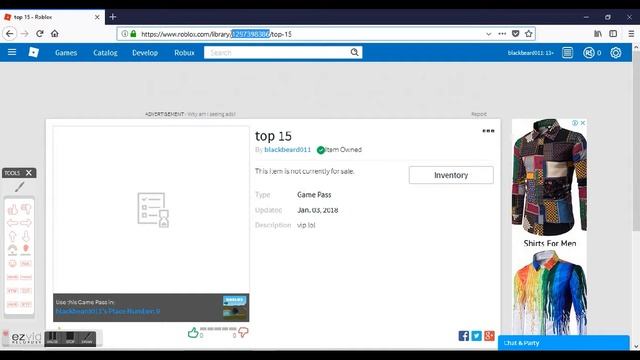Pick the right arrow stamp
This screenshot has width=640, height=360.
point(26,223)
